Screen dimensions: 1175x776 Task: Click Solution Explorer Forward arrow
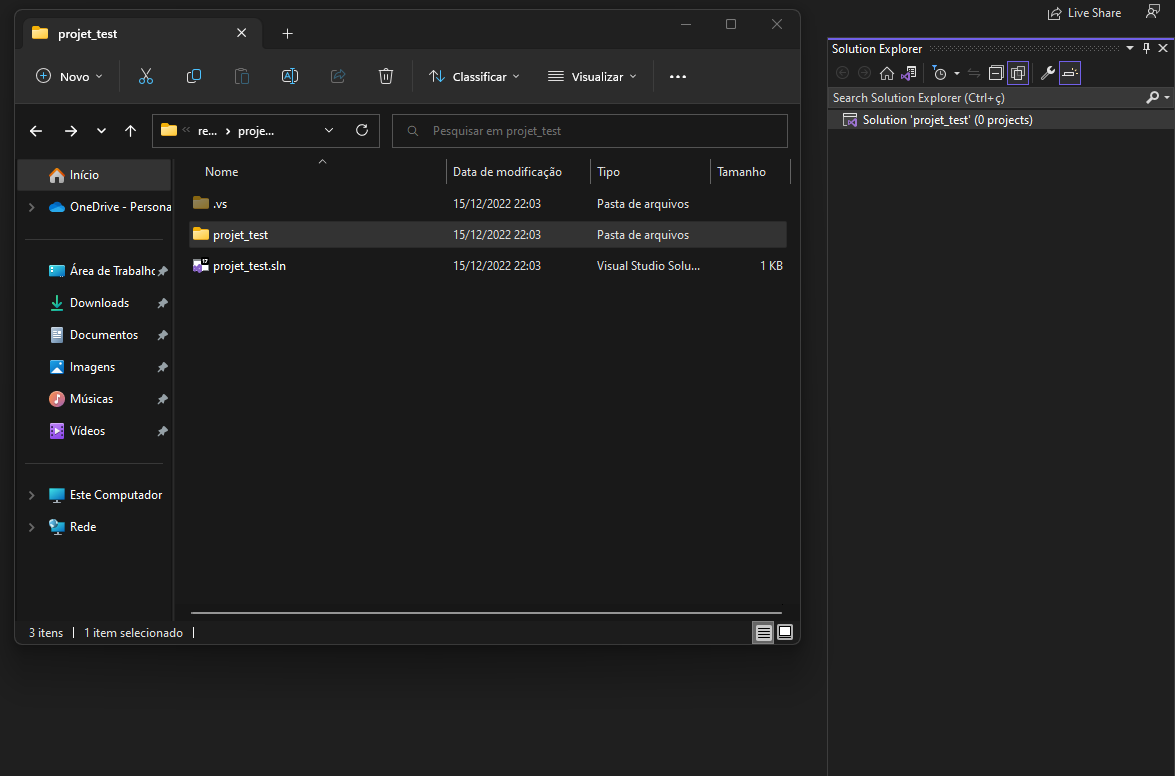[864, 73]
